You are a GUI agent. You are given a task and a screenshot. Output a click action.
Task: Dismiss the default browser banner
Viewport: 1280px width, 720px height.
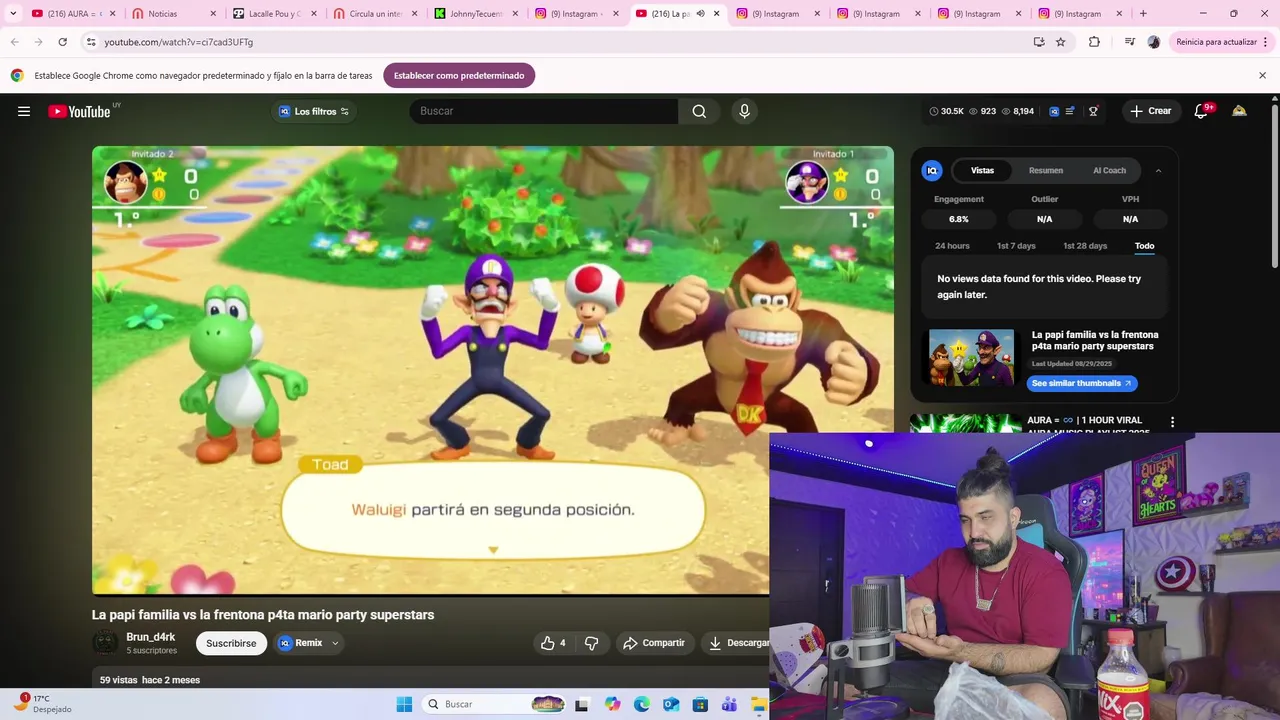pyautogui.click(x=1262, y=75)
